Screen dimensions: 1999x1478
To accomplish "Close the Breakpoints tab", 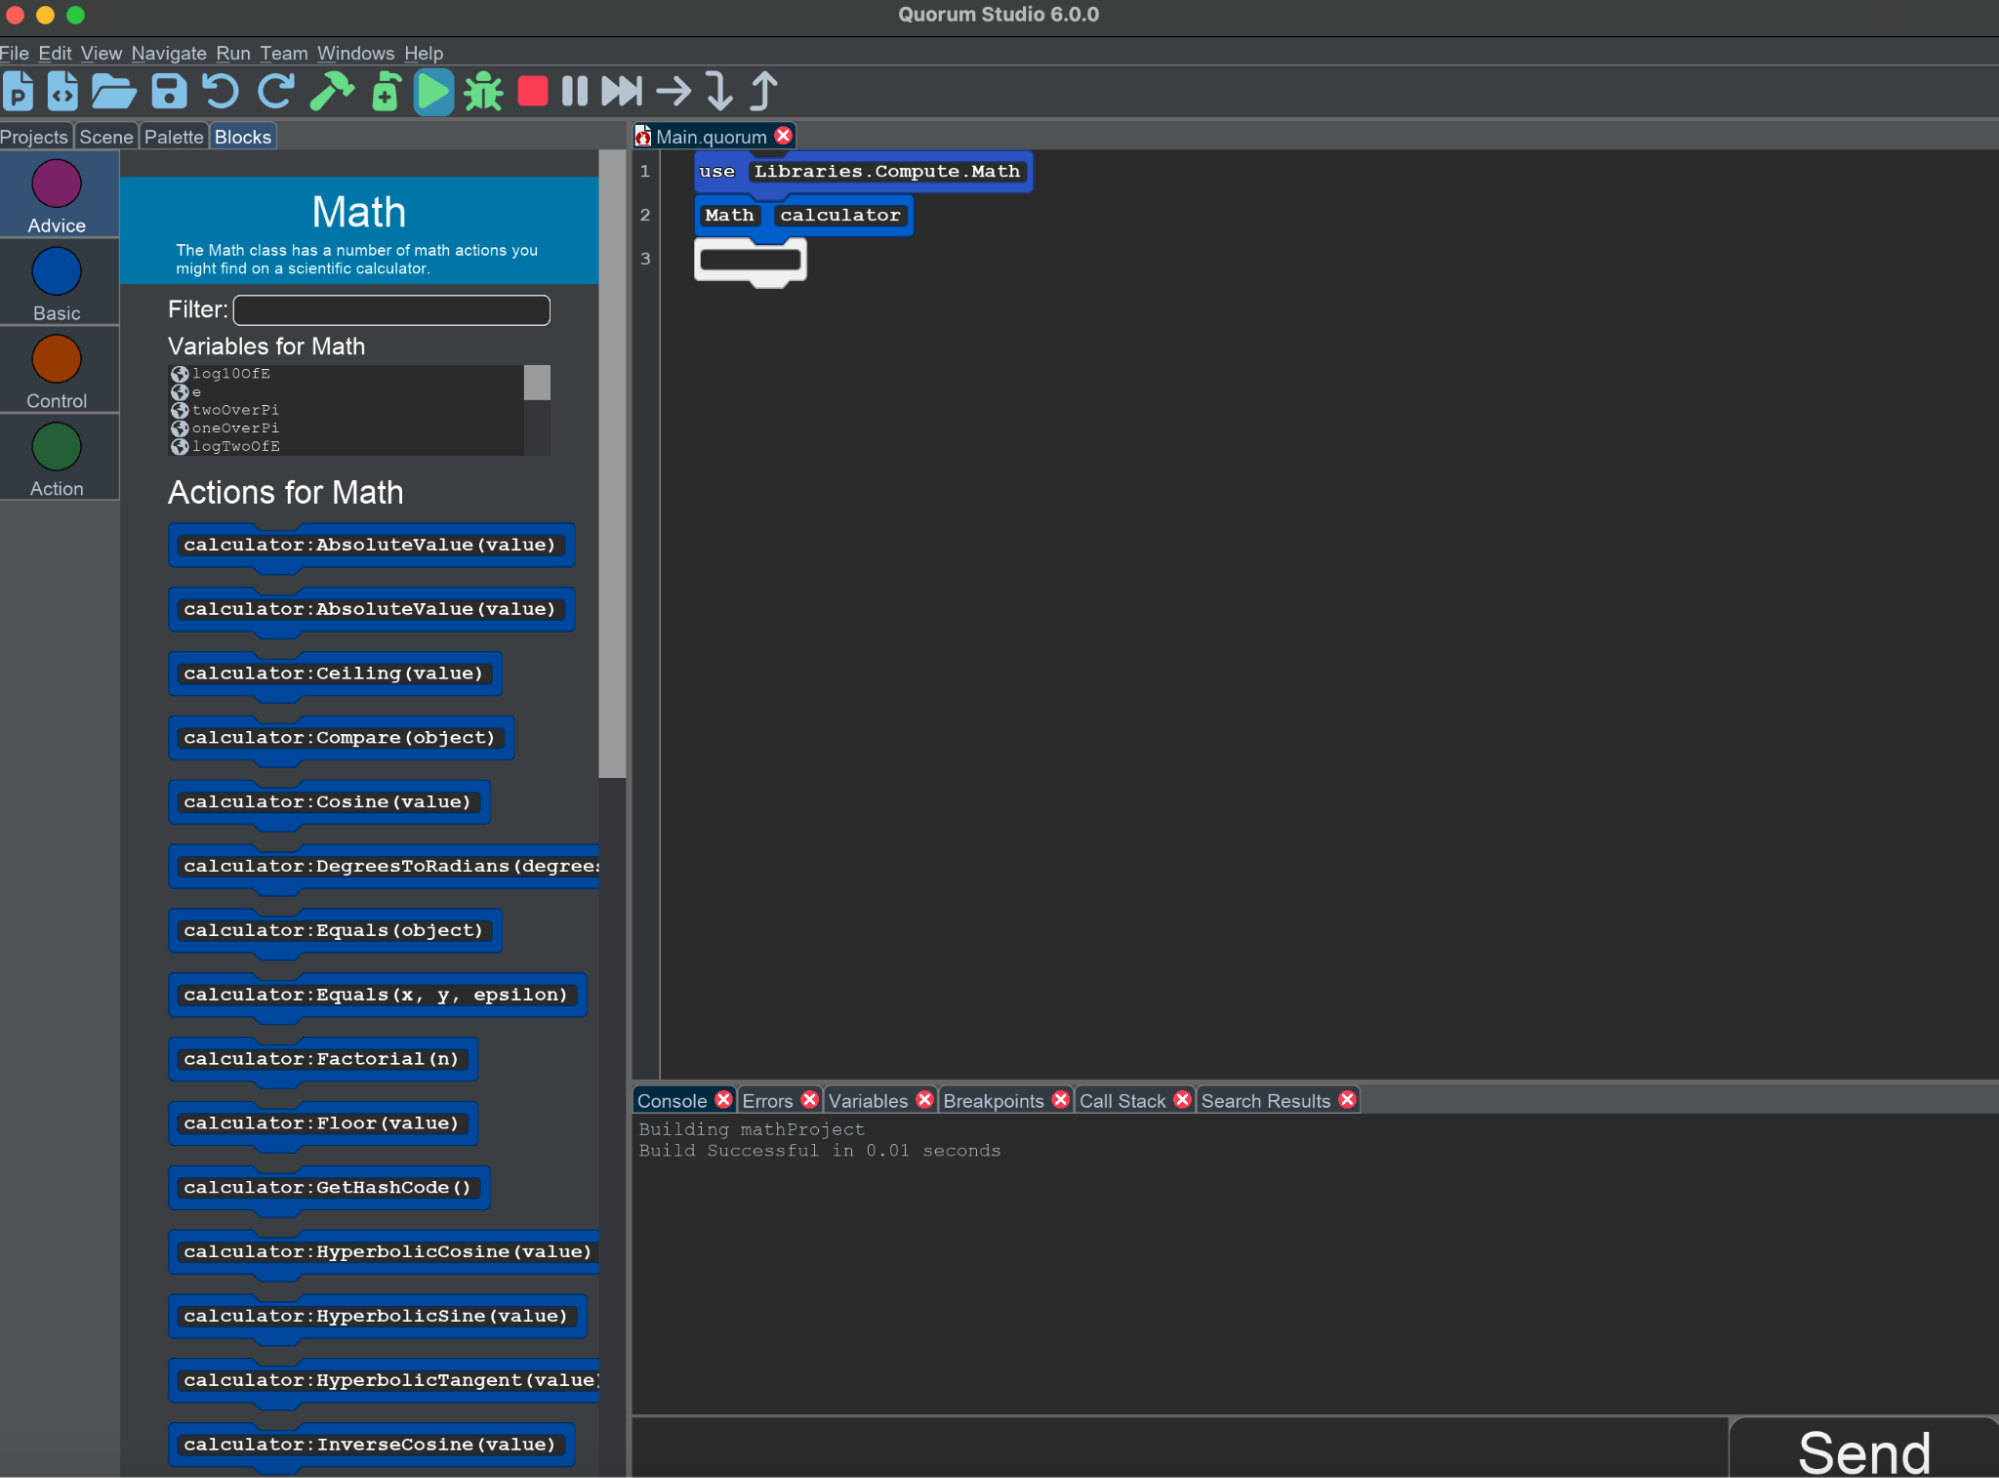I will tap(1060, 1100).
